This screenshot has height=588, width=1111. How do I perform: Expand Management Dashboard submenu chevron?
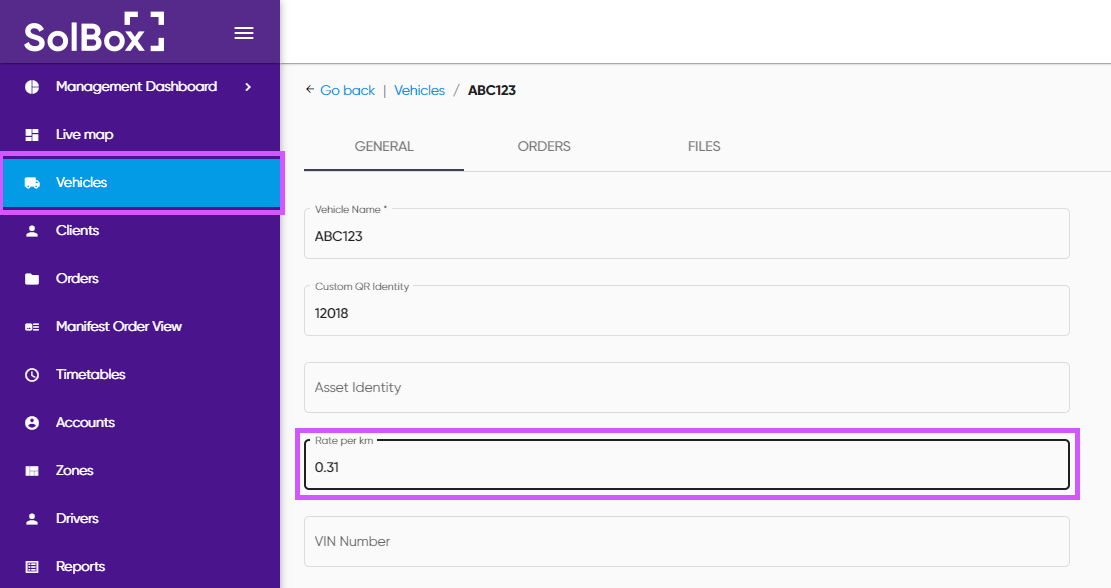(248, 87)
